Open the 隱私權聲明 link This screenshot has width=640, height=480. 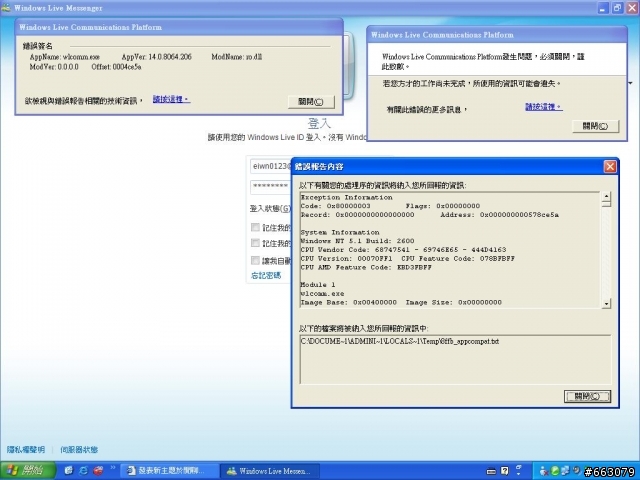pyautogui.click(x=26, y=450)
